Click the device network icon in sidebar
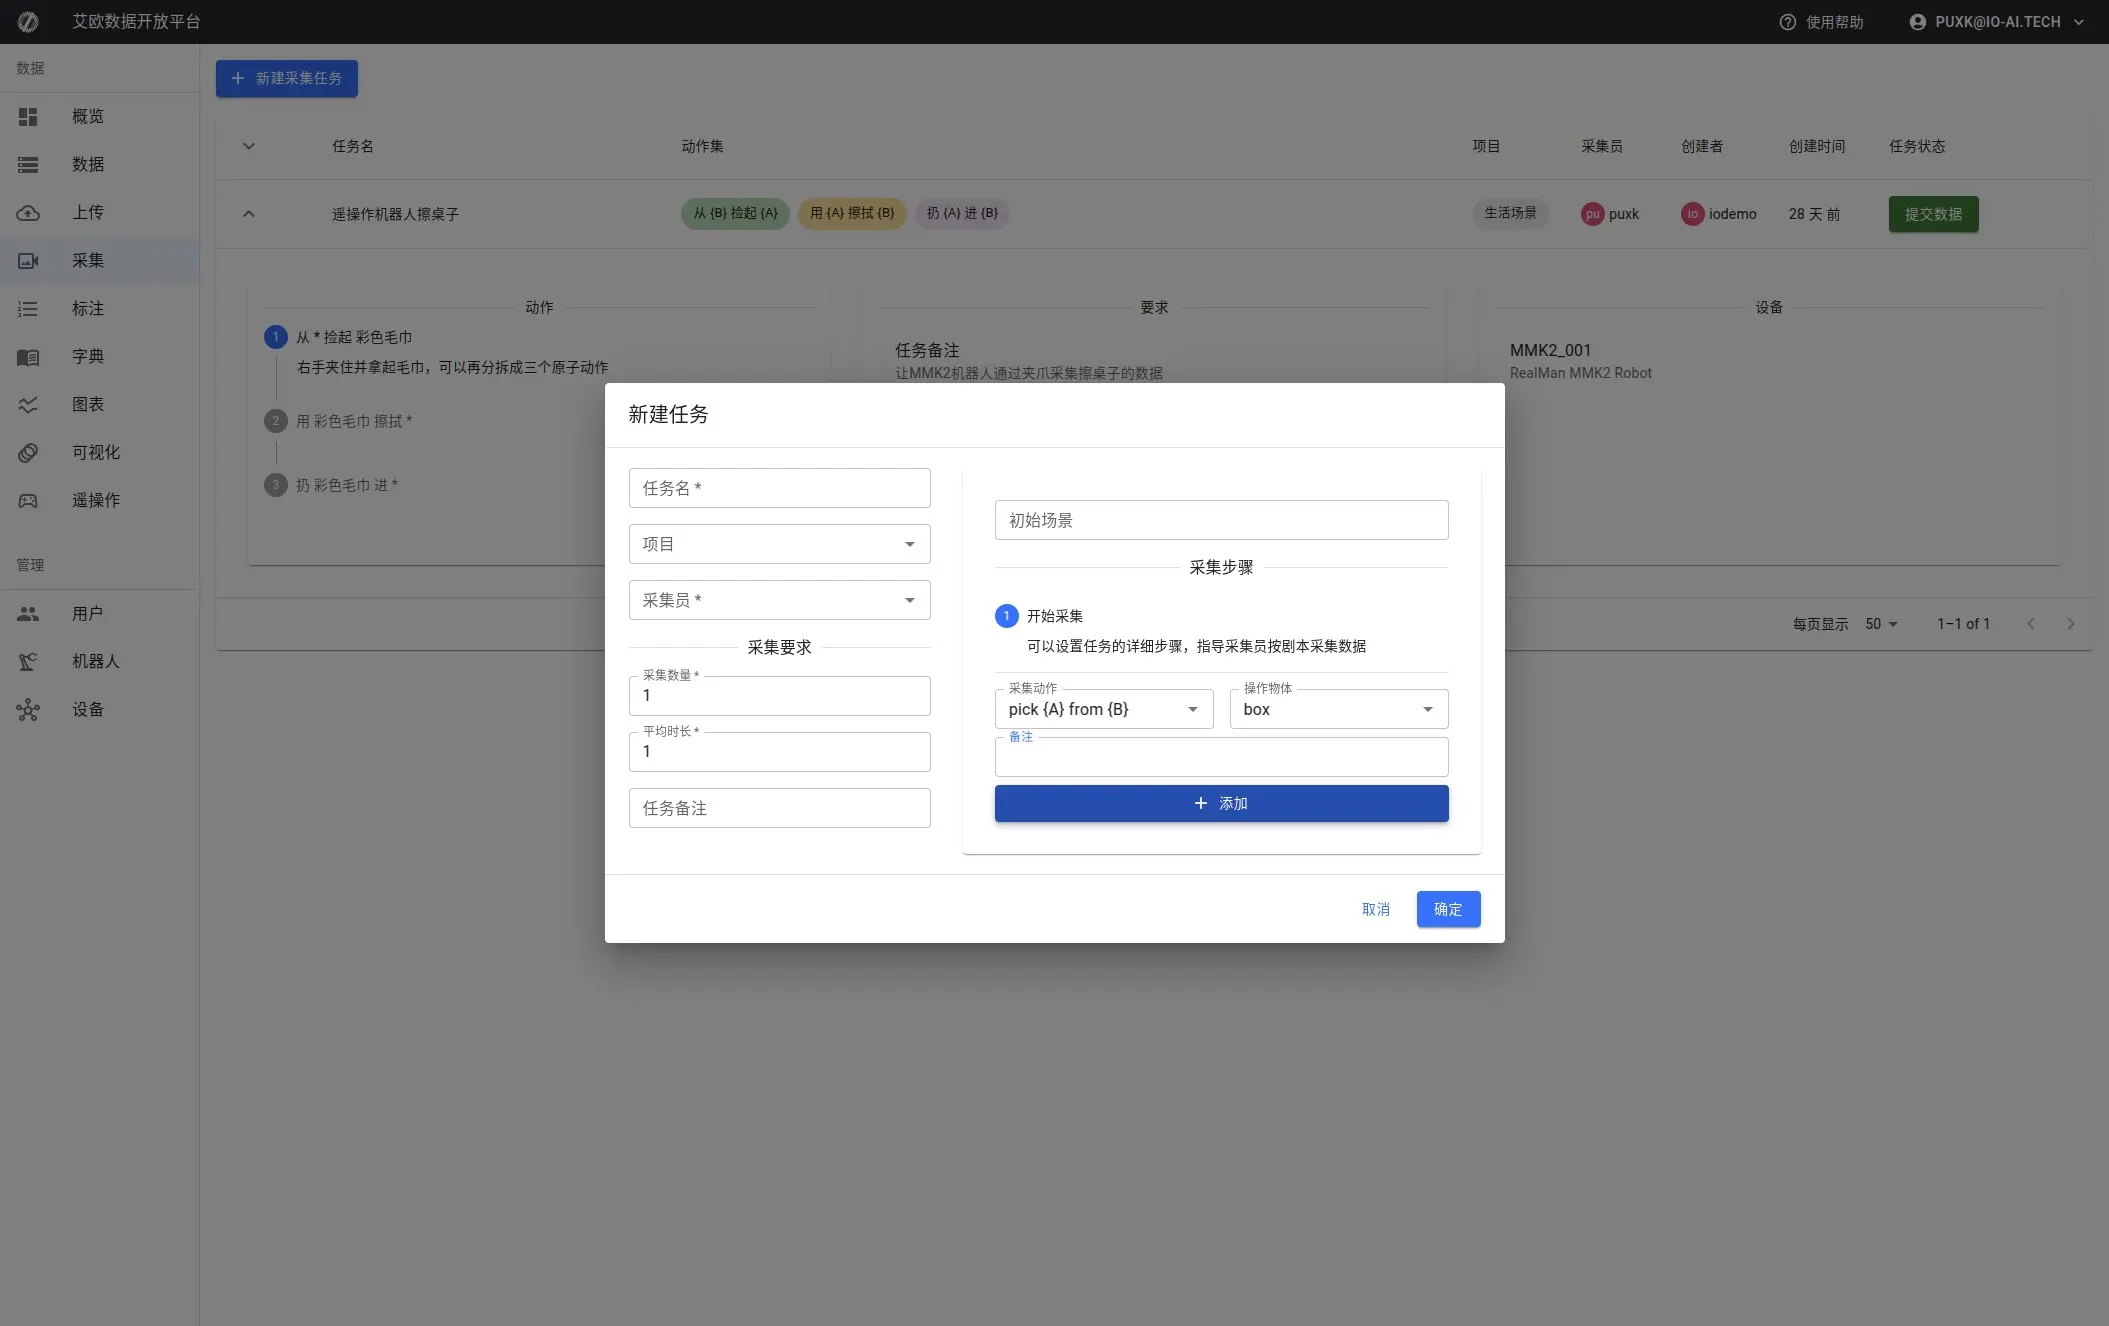 pos(28,710)
